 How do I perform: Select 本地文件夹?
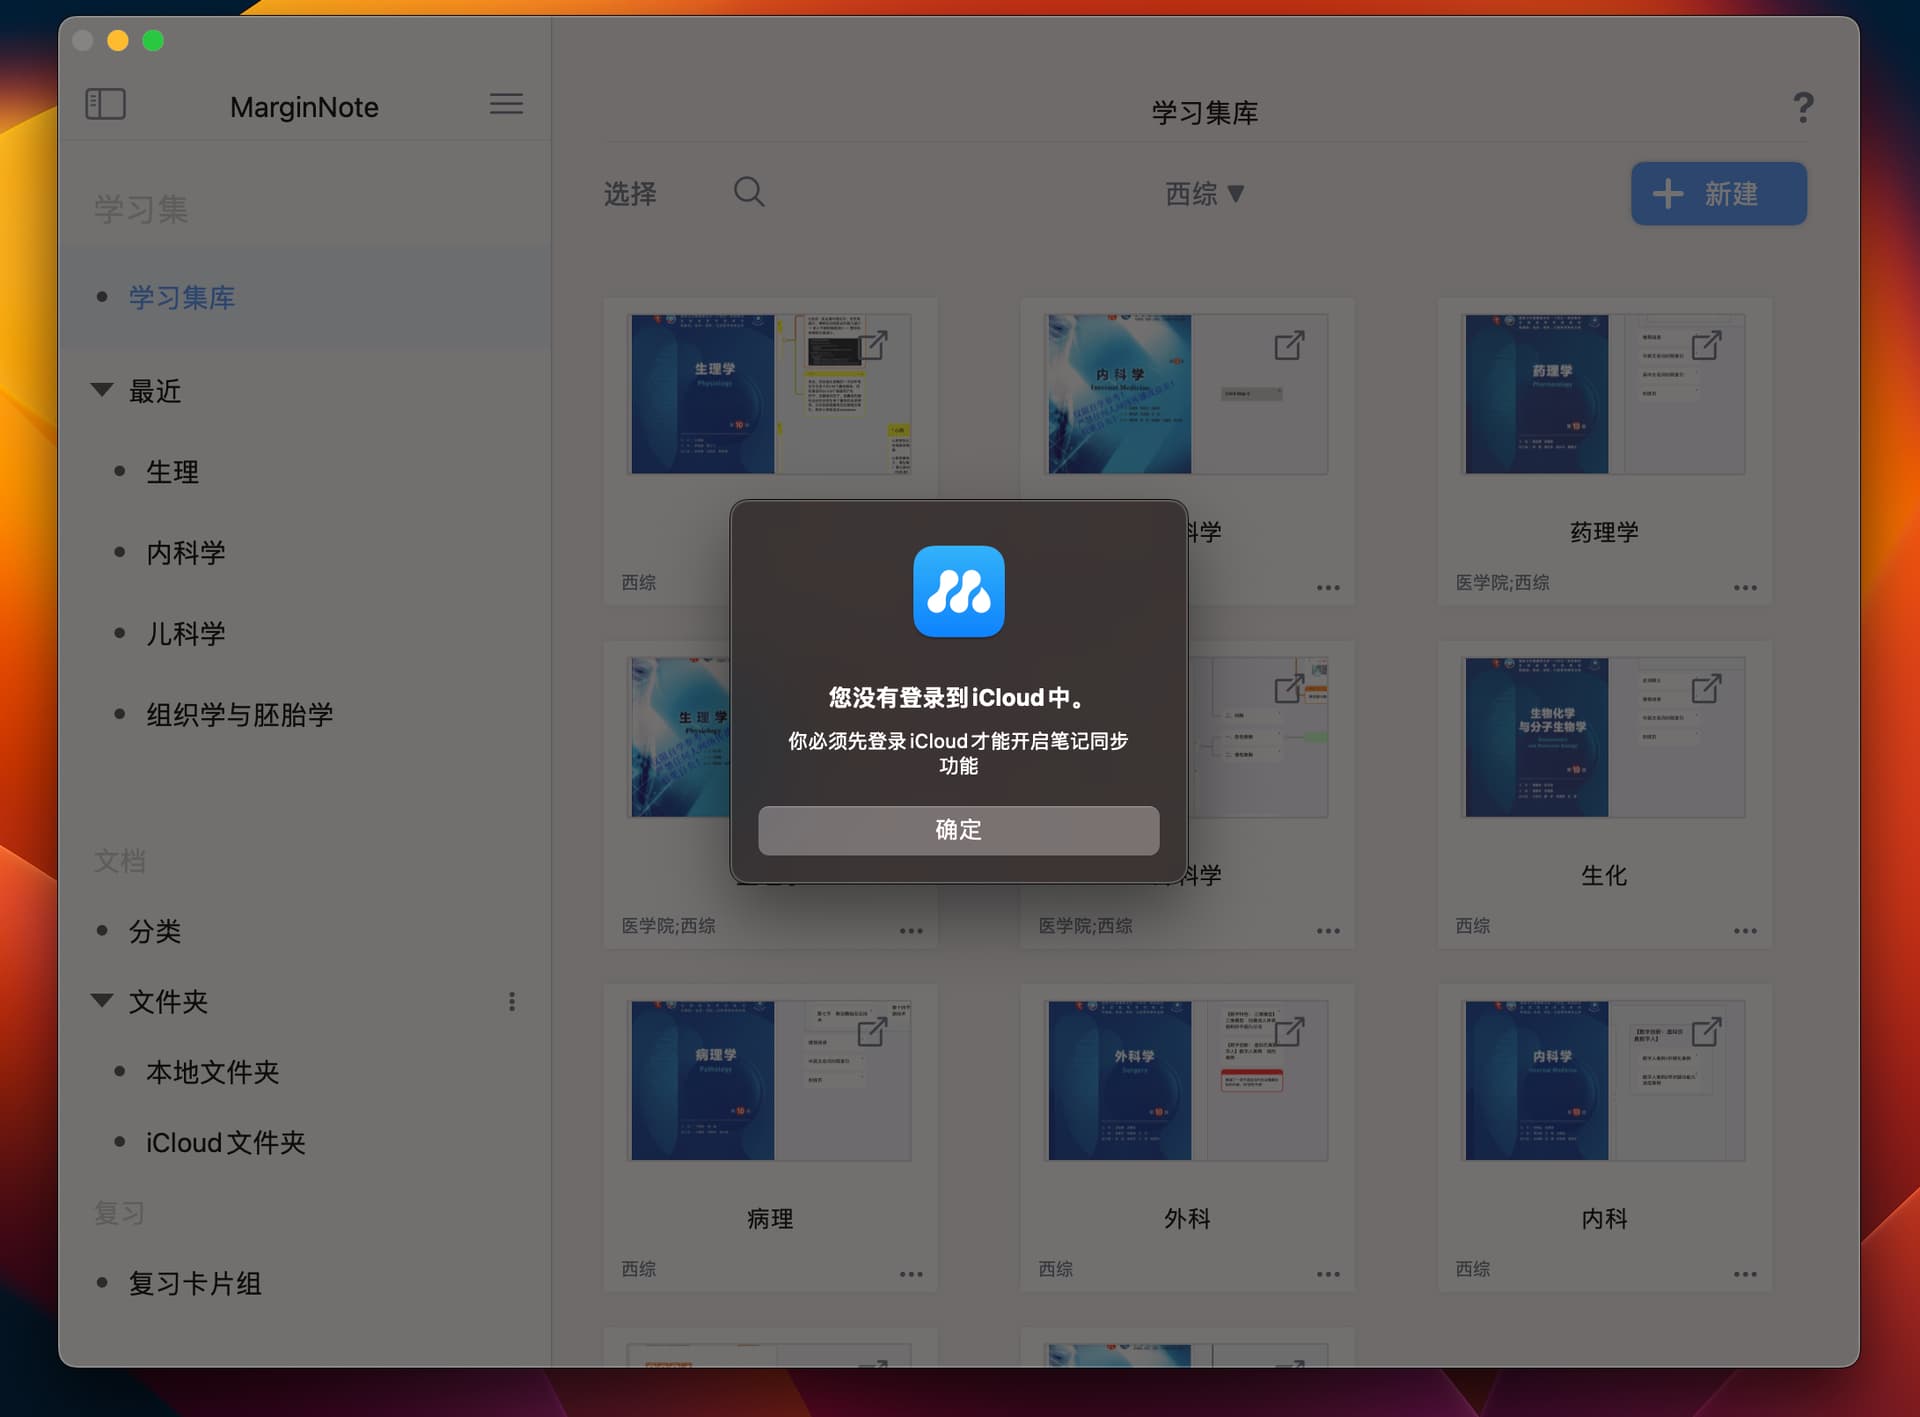point(213,1072)
